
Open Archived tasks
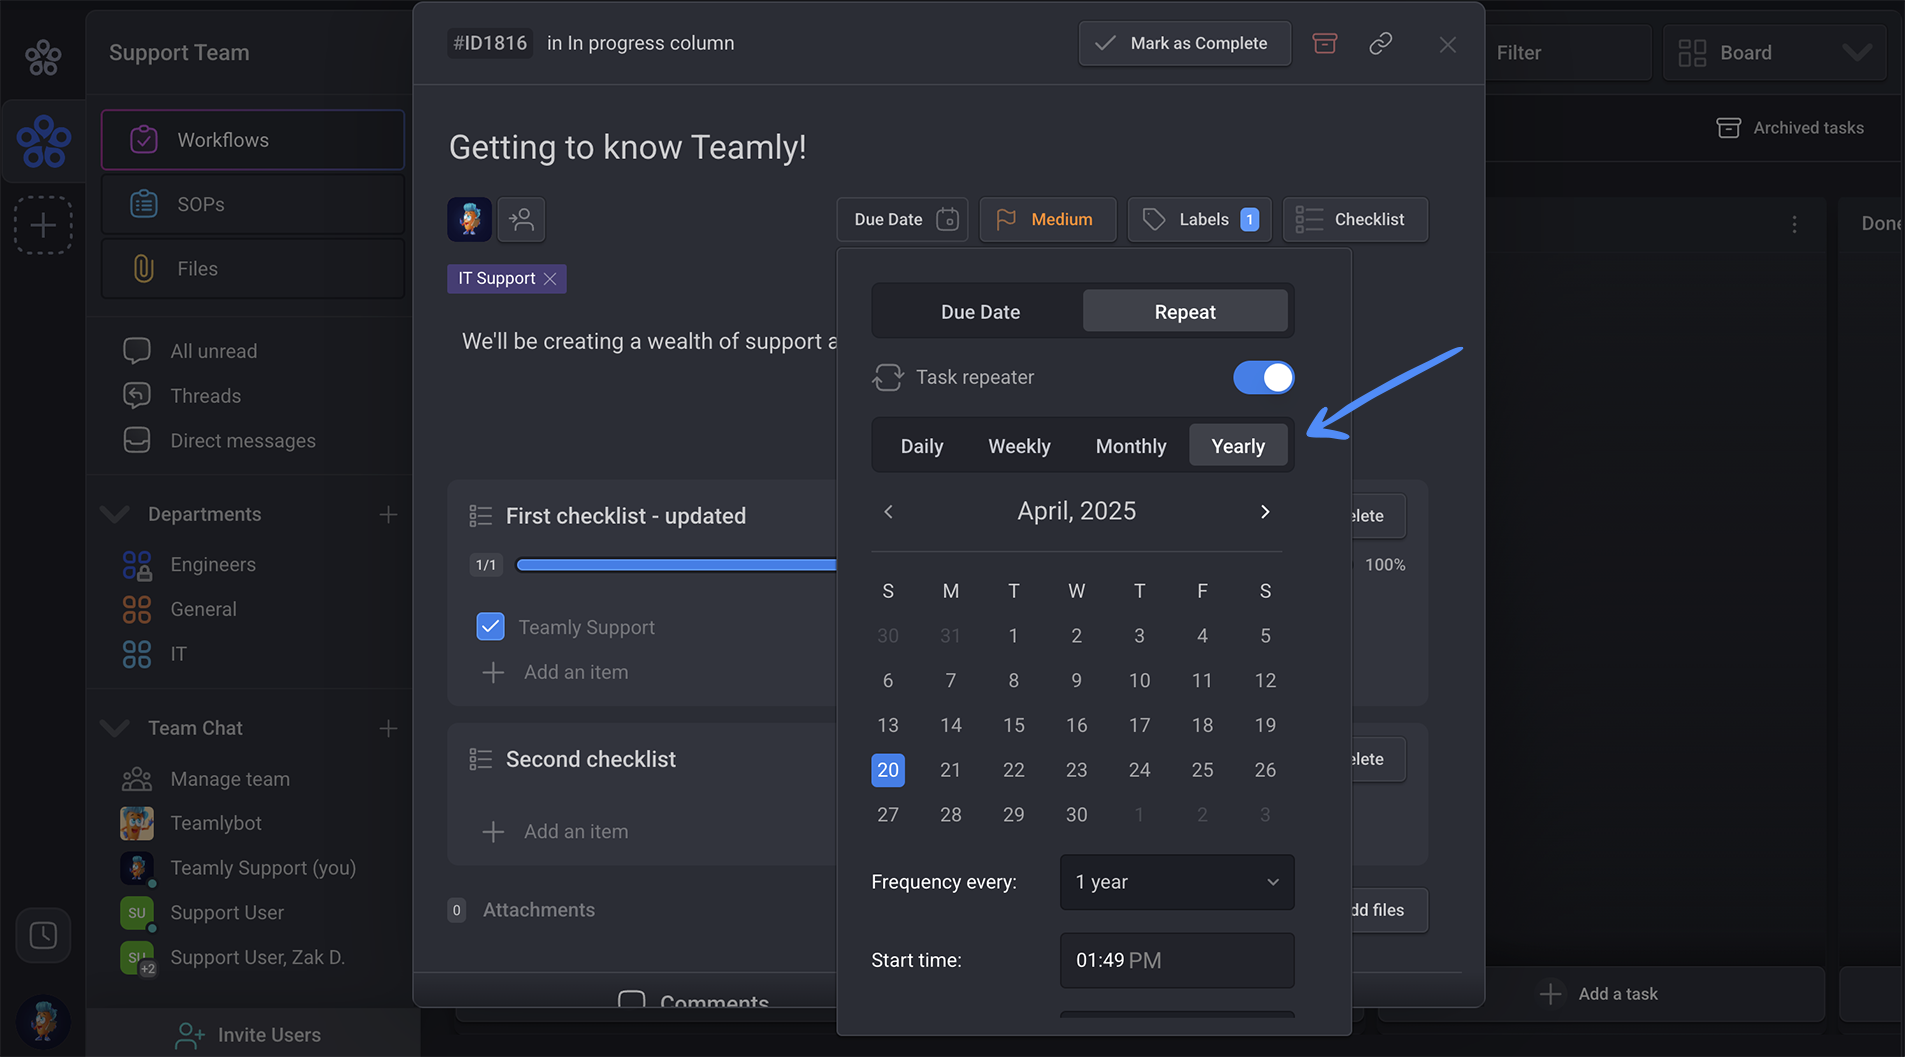click(1790, 128)
